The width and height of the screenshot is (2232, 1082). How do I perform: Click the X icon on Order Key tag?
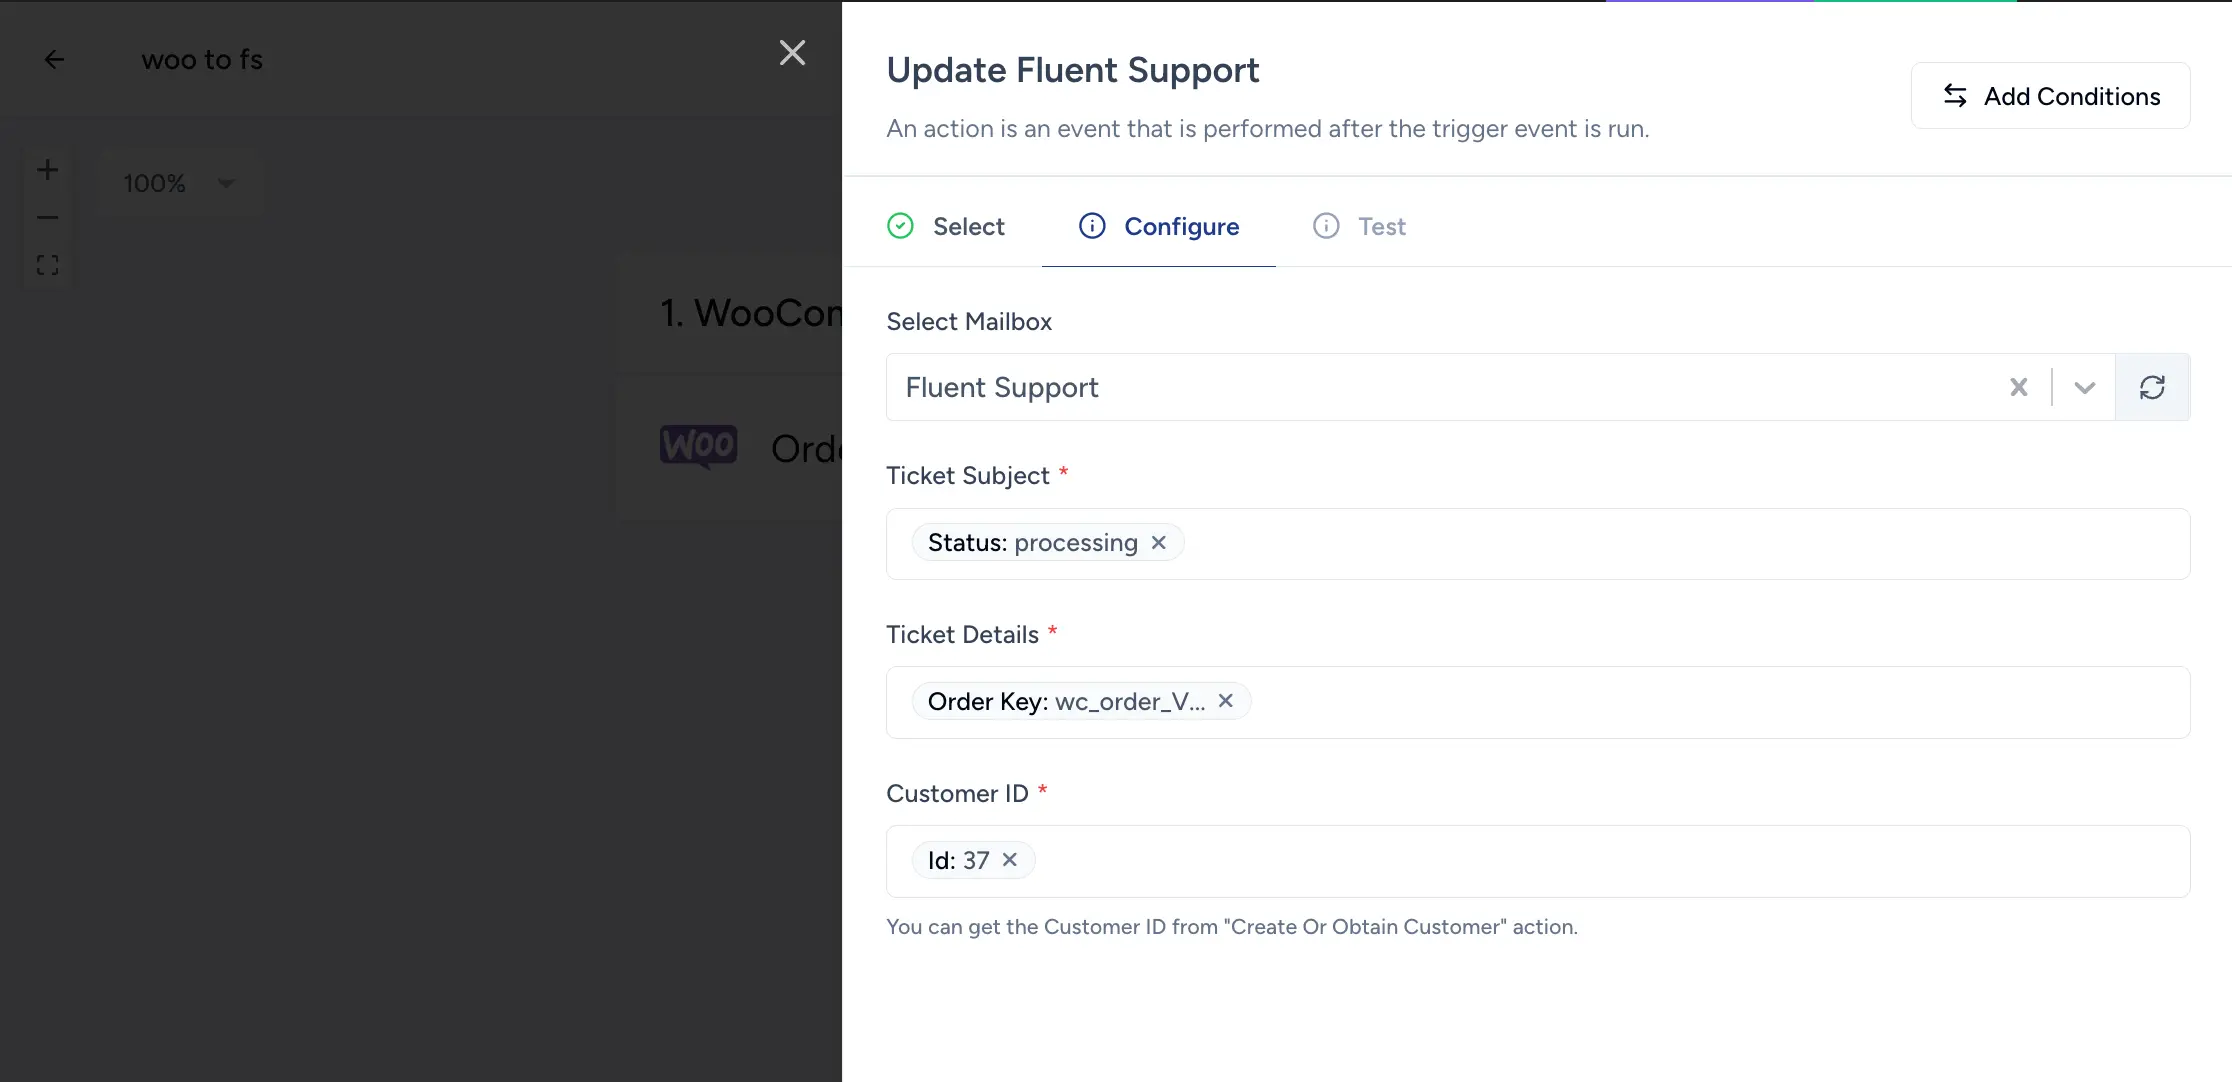pyautogui.click(x=1226, y=700)
